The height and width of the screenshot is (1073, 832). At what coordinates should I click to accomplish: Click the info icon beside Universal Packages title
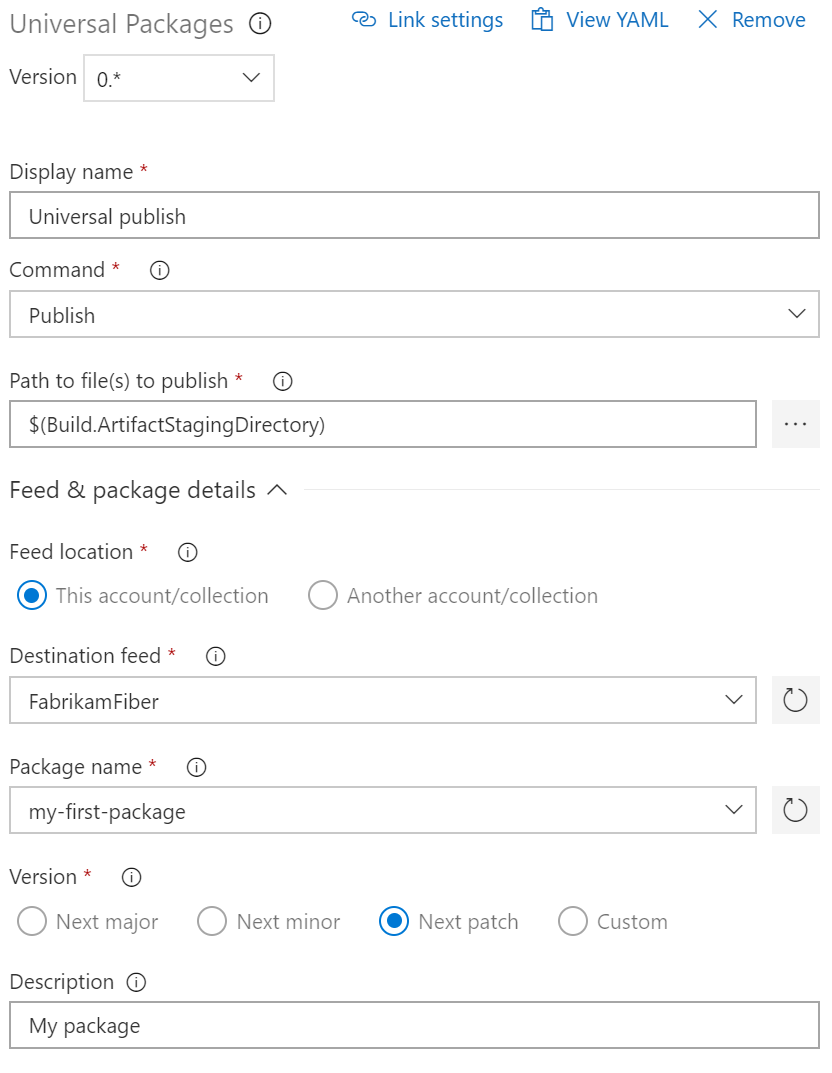pyautogui.click(x=260, y=25)
